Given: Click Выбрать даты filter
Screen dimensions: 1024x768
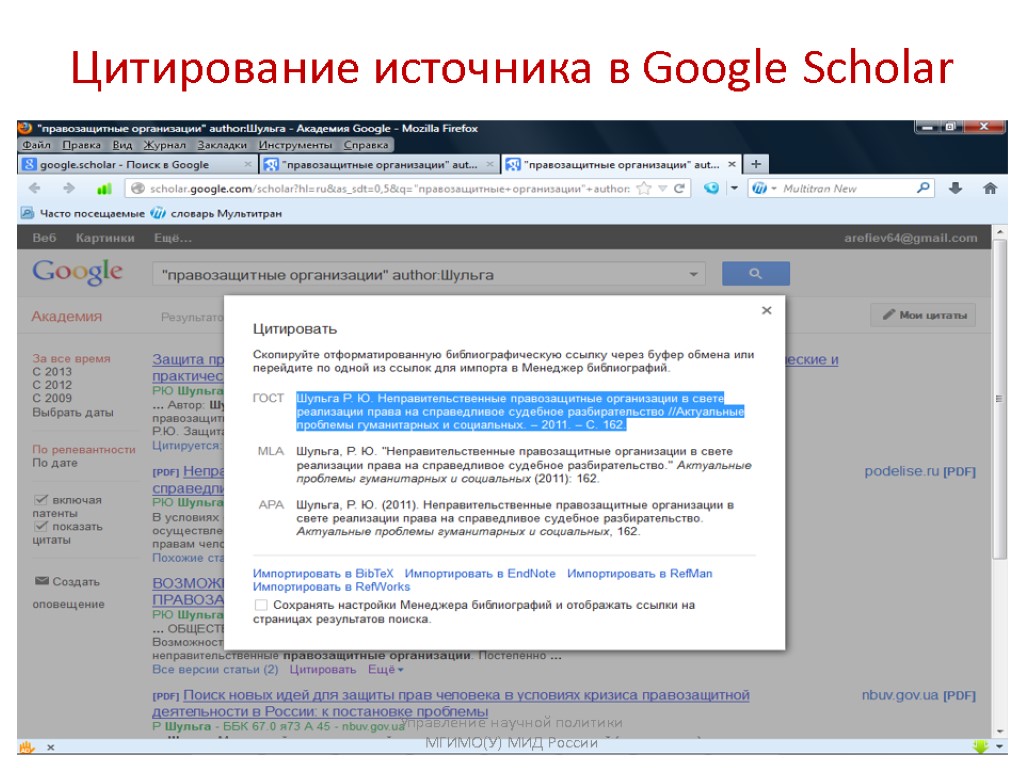Looking at the screenshot, I should (x=73, y=412).
